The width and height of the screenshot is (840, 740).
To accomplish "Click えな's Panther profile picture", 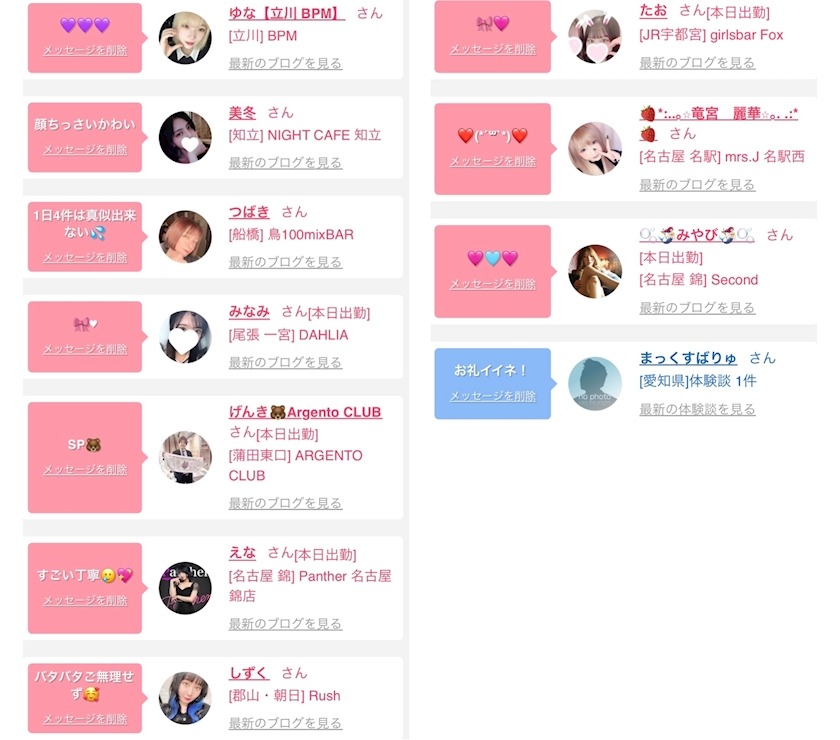I will [185, 588].
